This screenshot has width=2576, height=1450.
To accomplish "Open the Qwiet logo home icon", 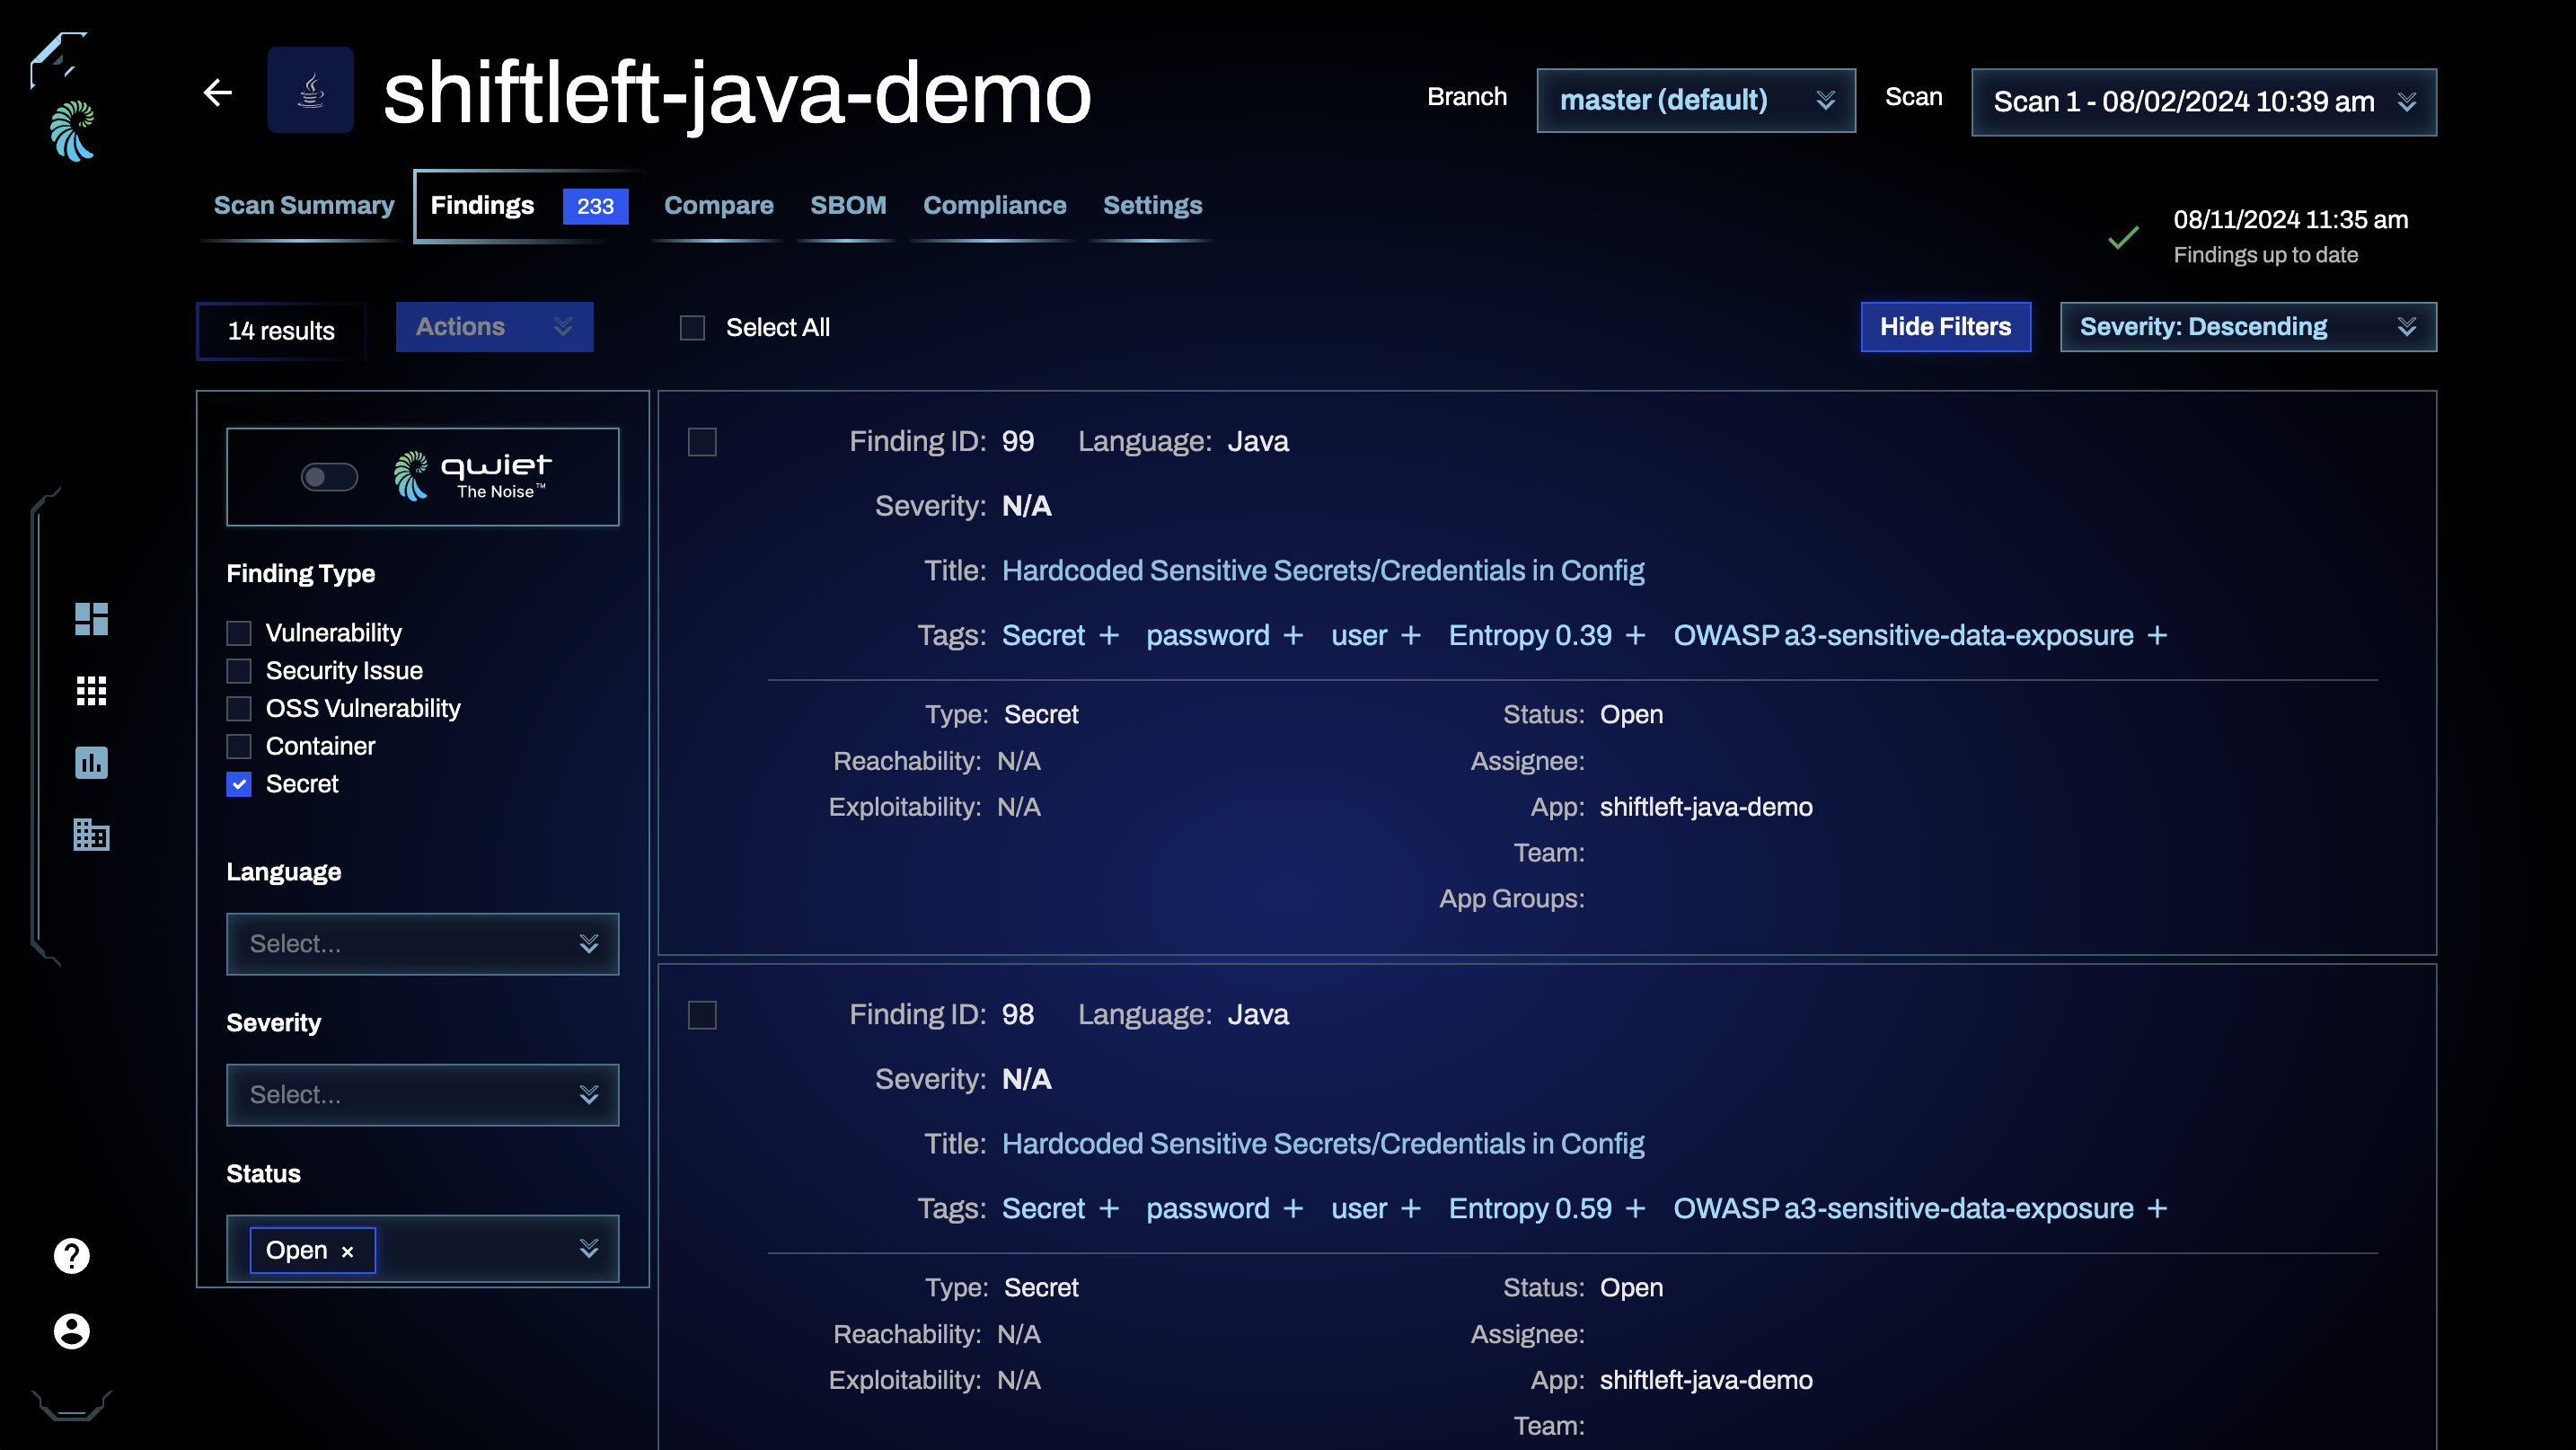I will (x=72, y=131).
